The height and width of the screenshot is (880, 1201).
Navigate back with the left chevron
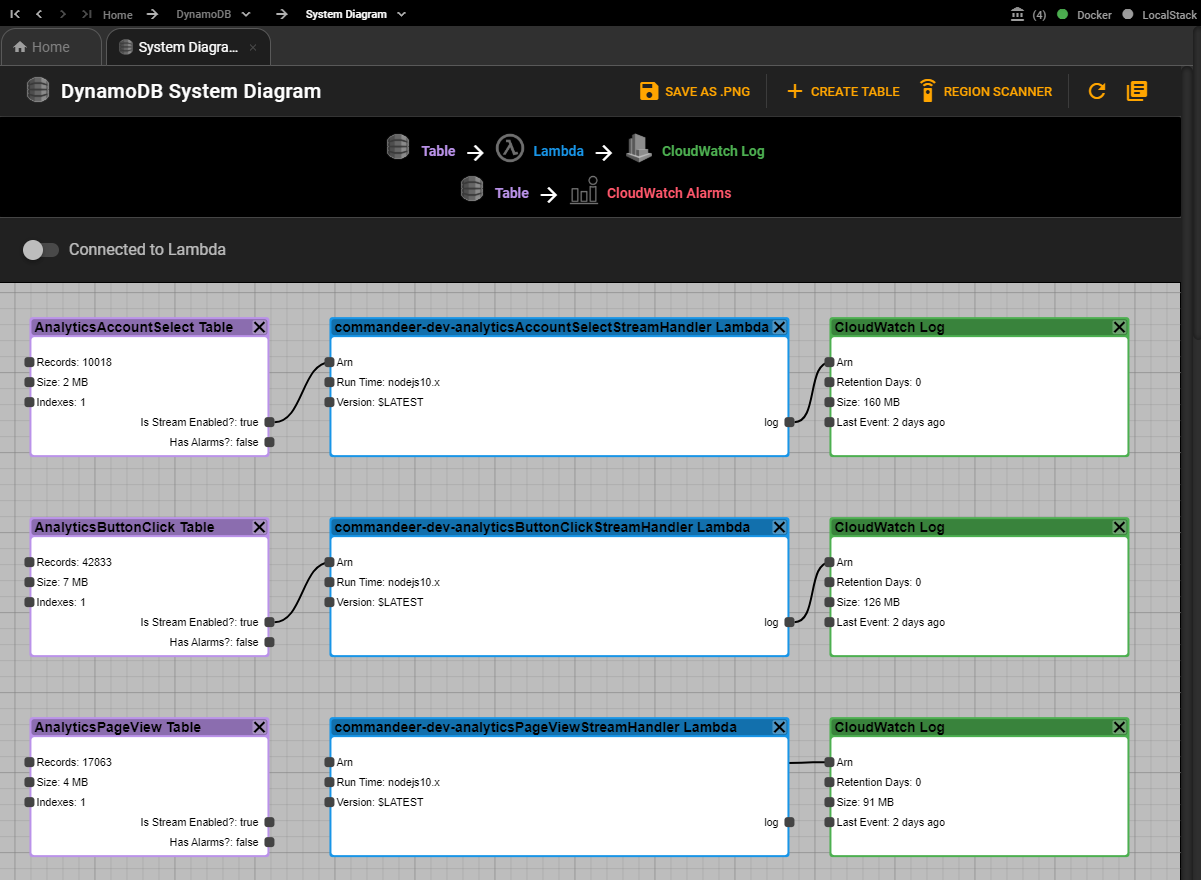point(38,14)
